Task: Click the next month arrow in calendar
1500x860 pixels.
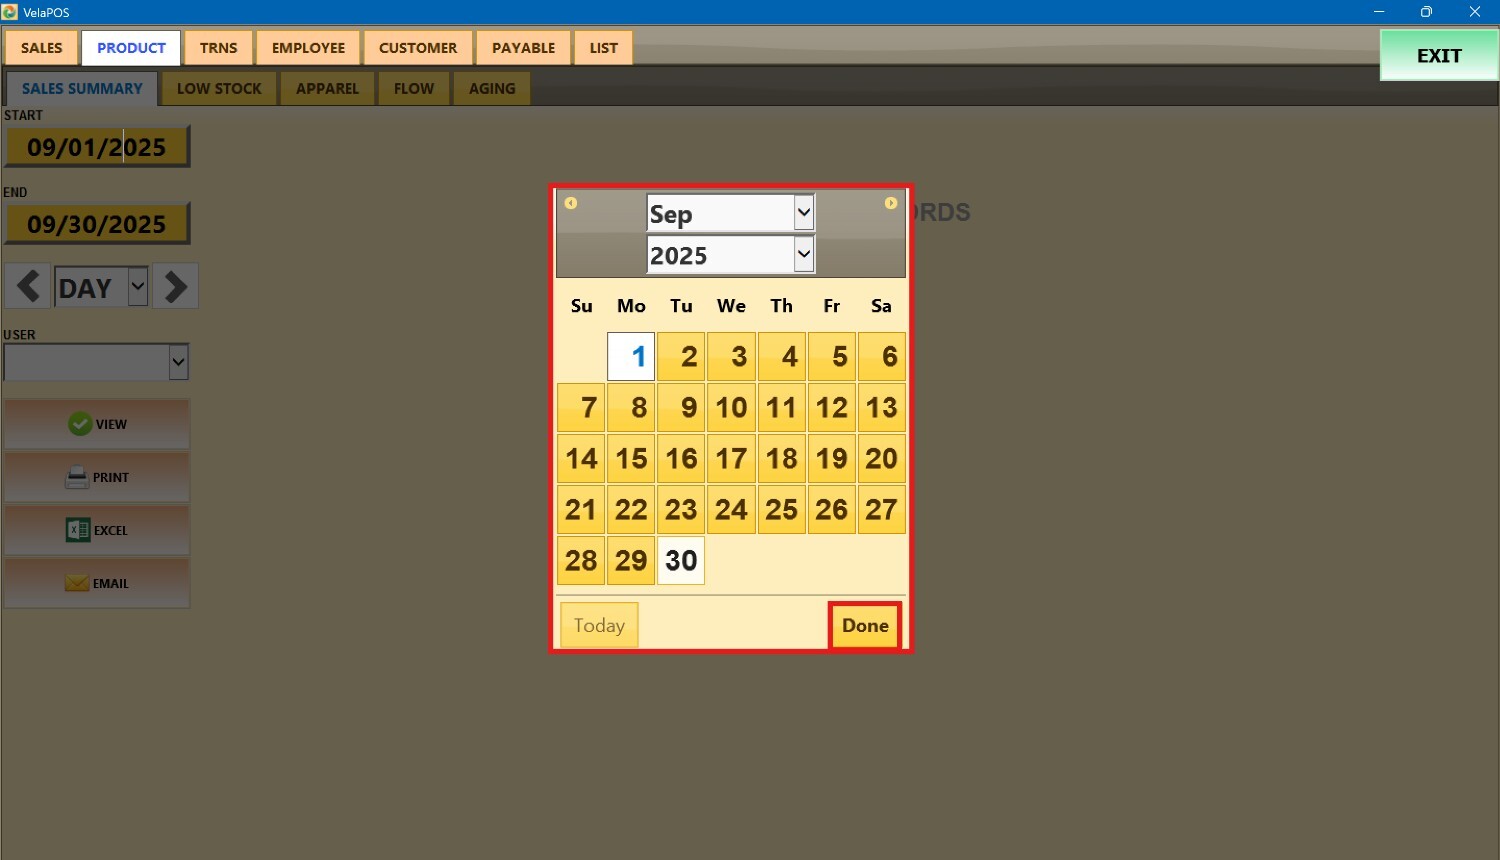Action: tap(890, 203)
